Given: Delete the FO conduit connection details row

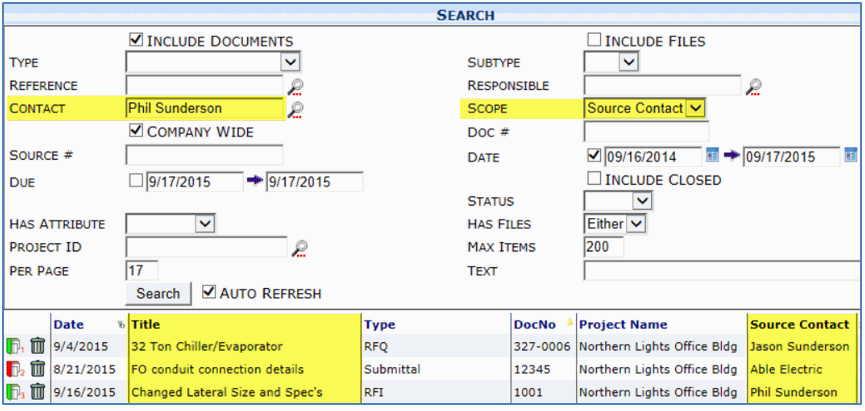Looking at the screenshot, I should (38, 369).
